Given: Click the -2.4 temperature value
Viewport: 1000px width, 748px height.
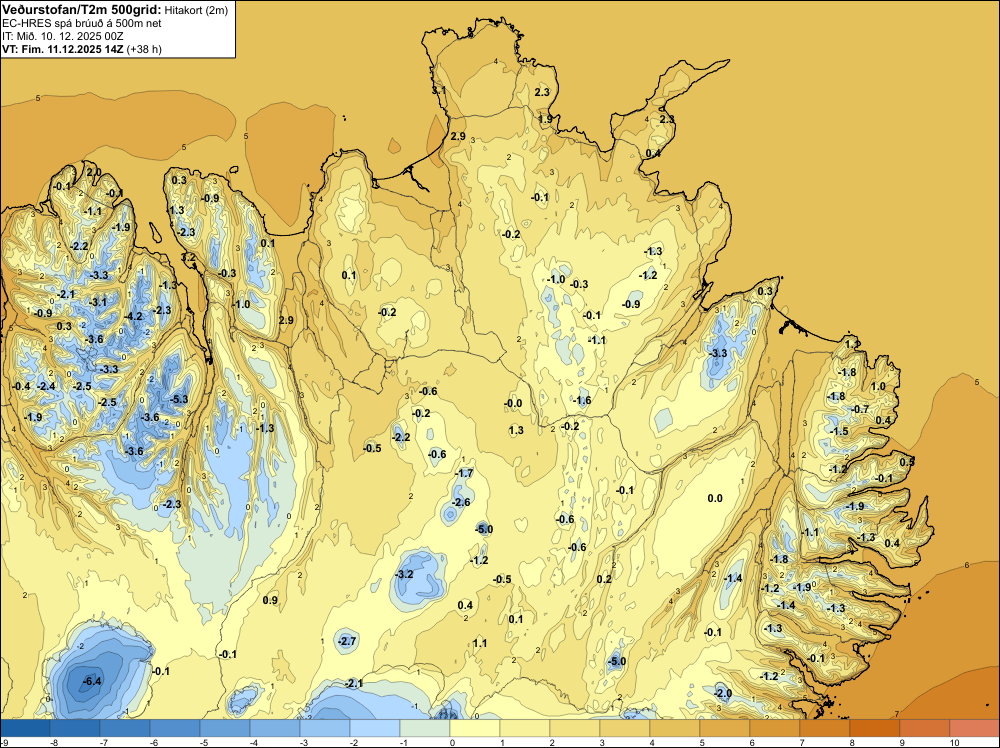Looking at the screenshot, I should pos(47,386).
